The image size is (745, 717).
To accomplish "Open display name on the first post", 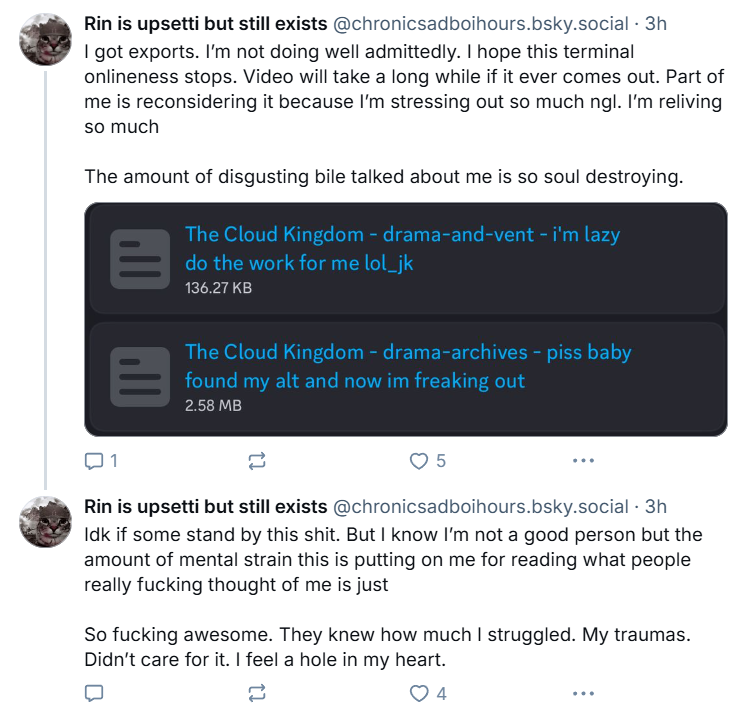I will coord(206,23).
